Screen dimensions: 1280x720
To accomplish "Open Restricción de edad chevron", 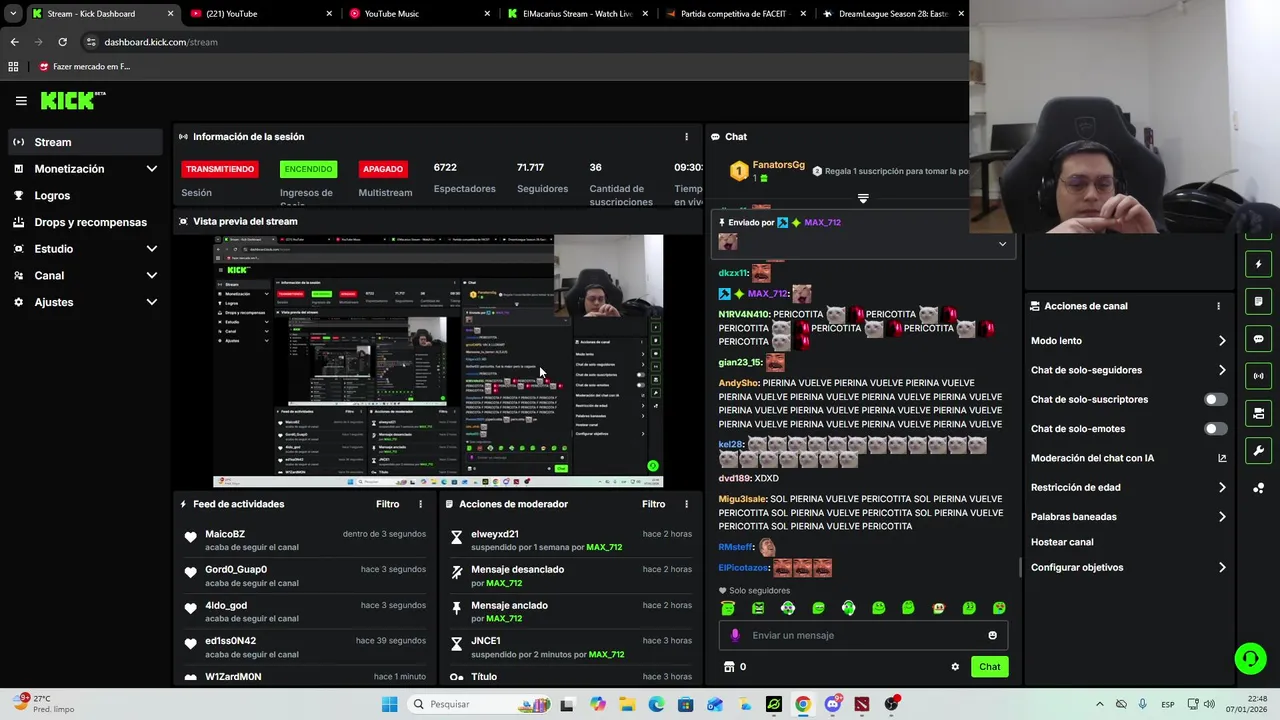I will 1222,487.
